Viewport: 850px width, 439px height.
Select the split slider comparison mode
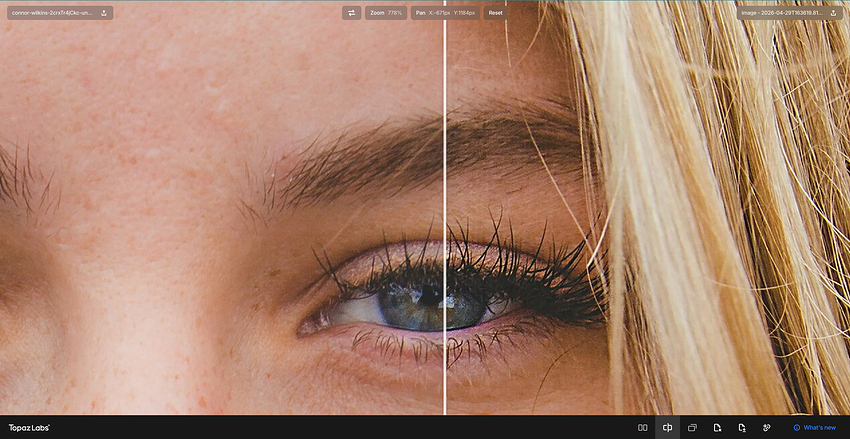[667, 428]
